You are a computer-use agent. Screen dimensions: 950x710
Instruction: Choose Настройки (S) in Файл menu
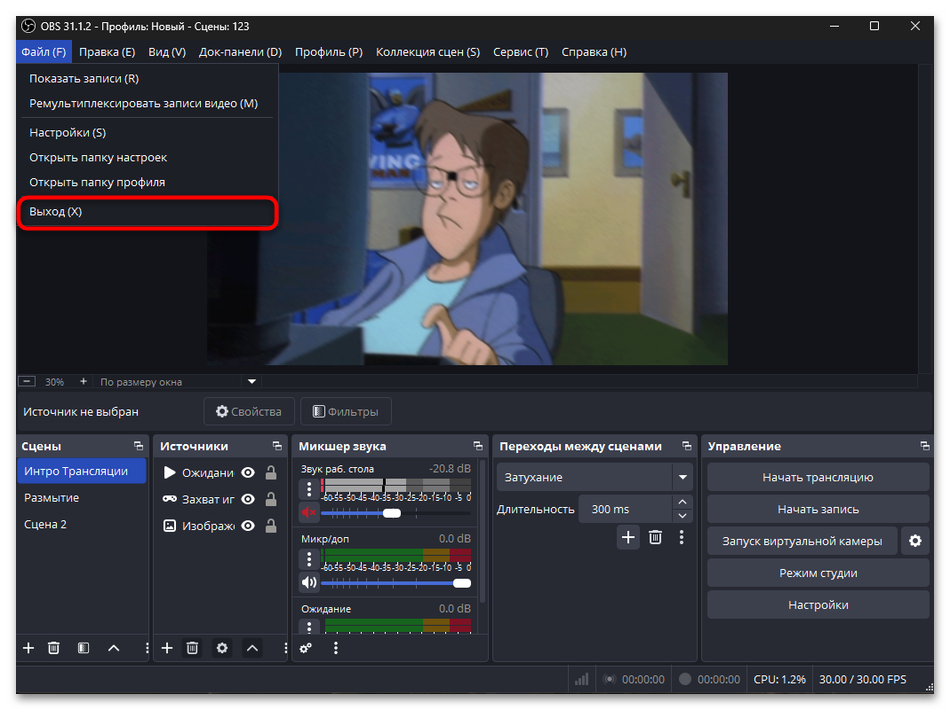tap(147, 133)
